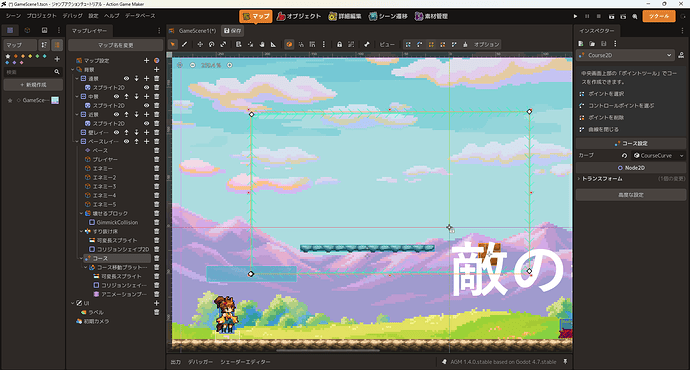
Task: Toggle visibility of スプライト2D under 近景
Action: coord(147,124)
